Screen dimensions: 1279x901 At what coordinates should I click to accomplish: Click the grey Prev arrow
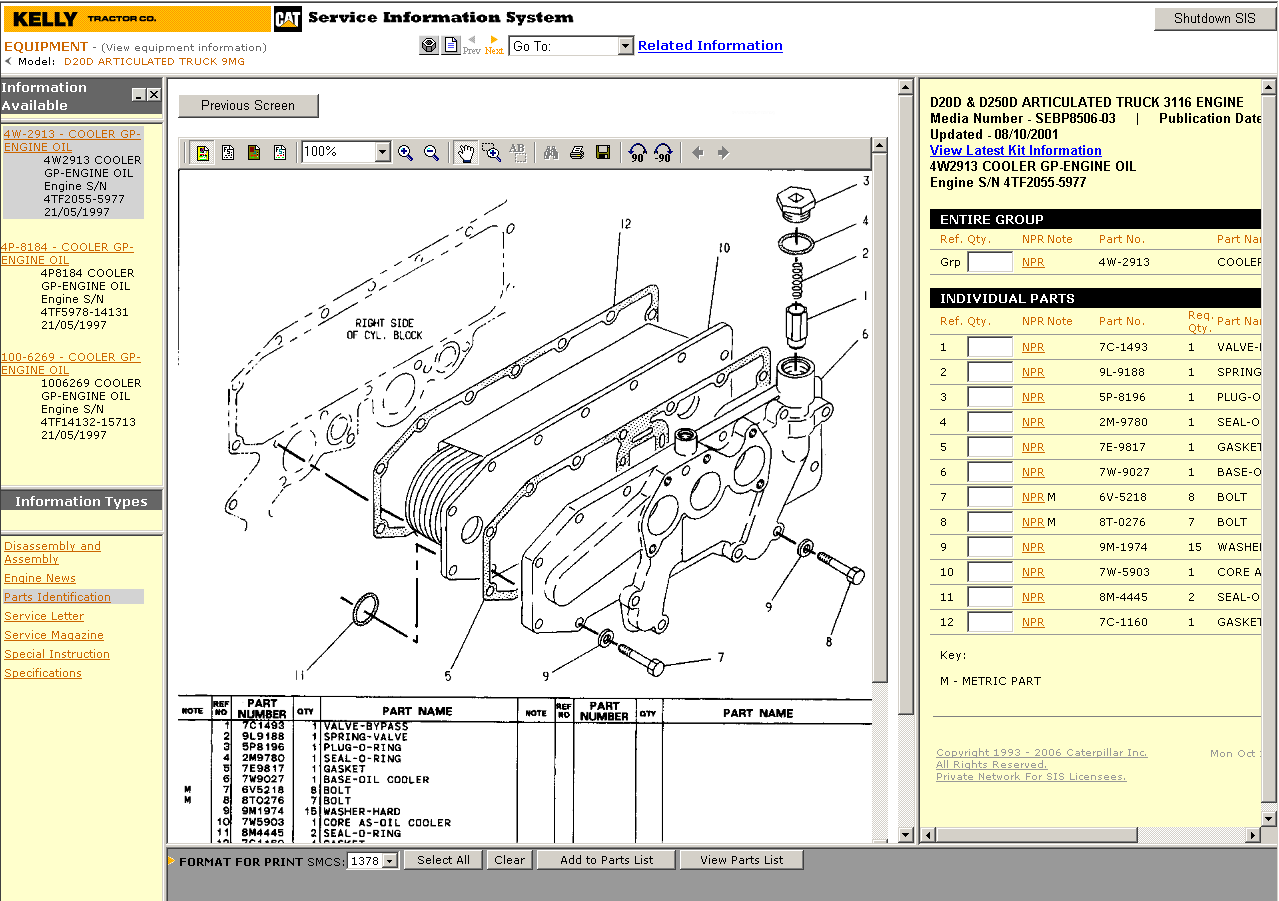tap(472, 44)
